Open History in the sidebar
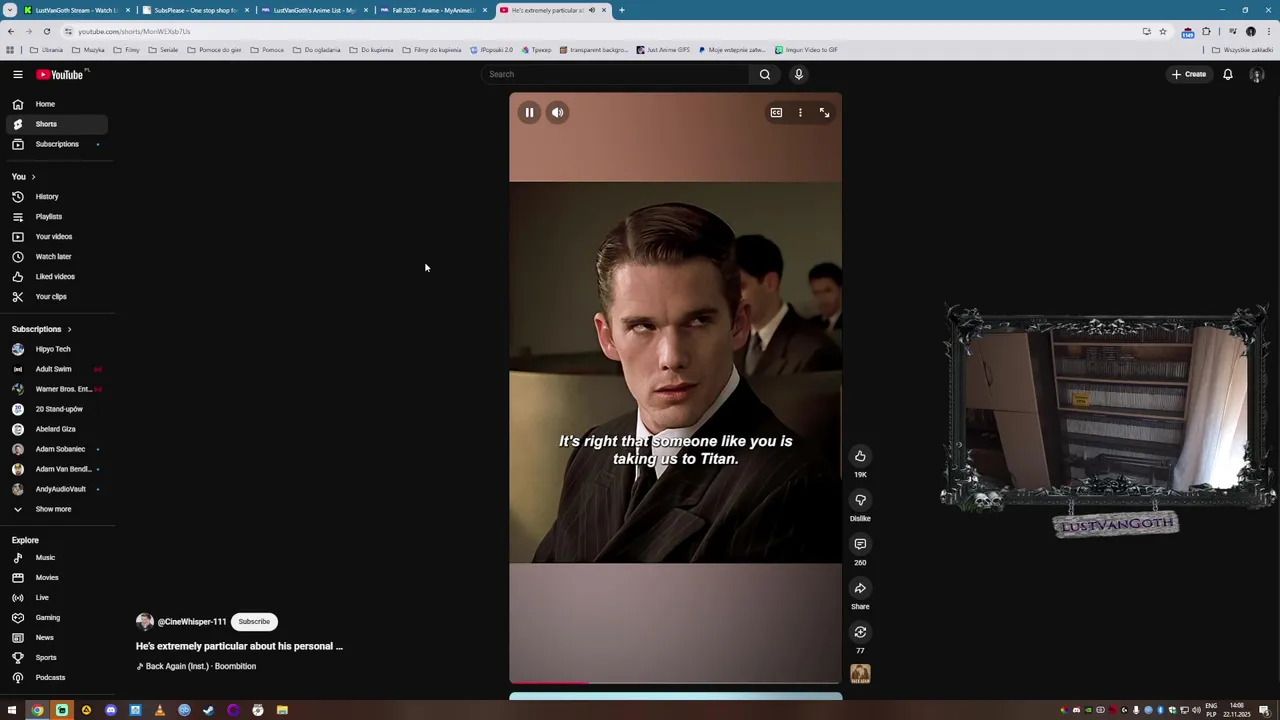The height and width of the screenshot is (720, 1280). pyautogui.click(x=56, y=197)
